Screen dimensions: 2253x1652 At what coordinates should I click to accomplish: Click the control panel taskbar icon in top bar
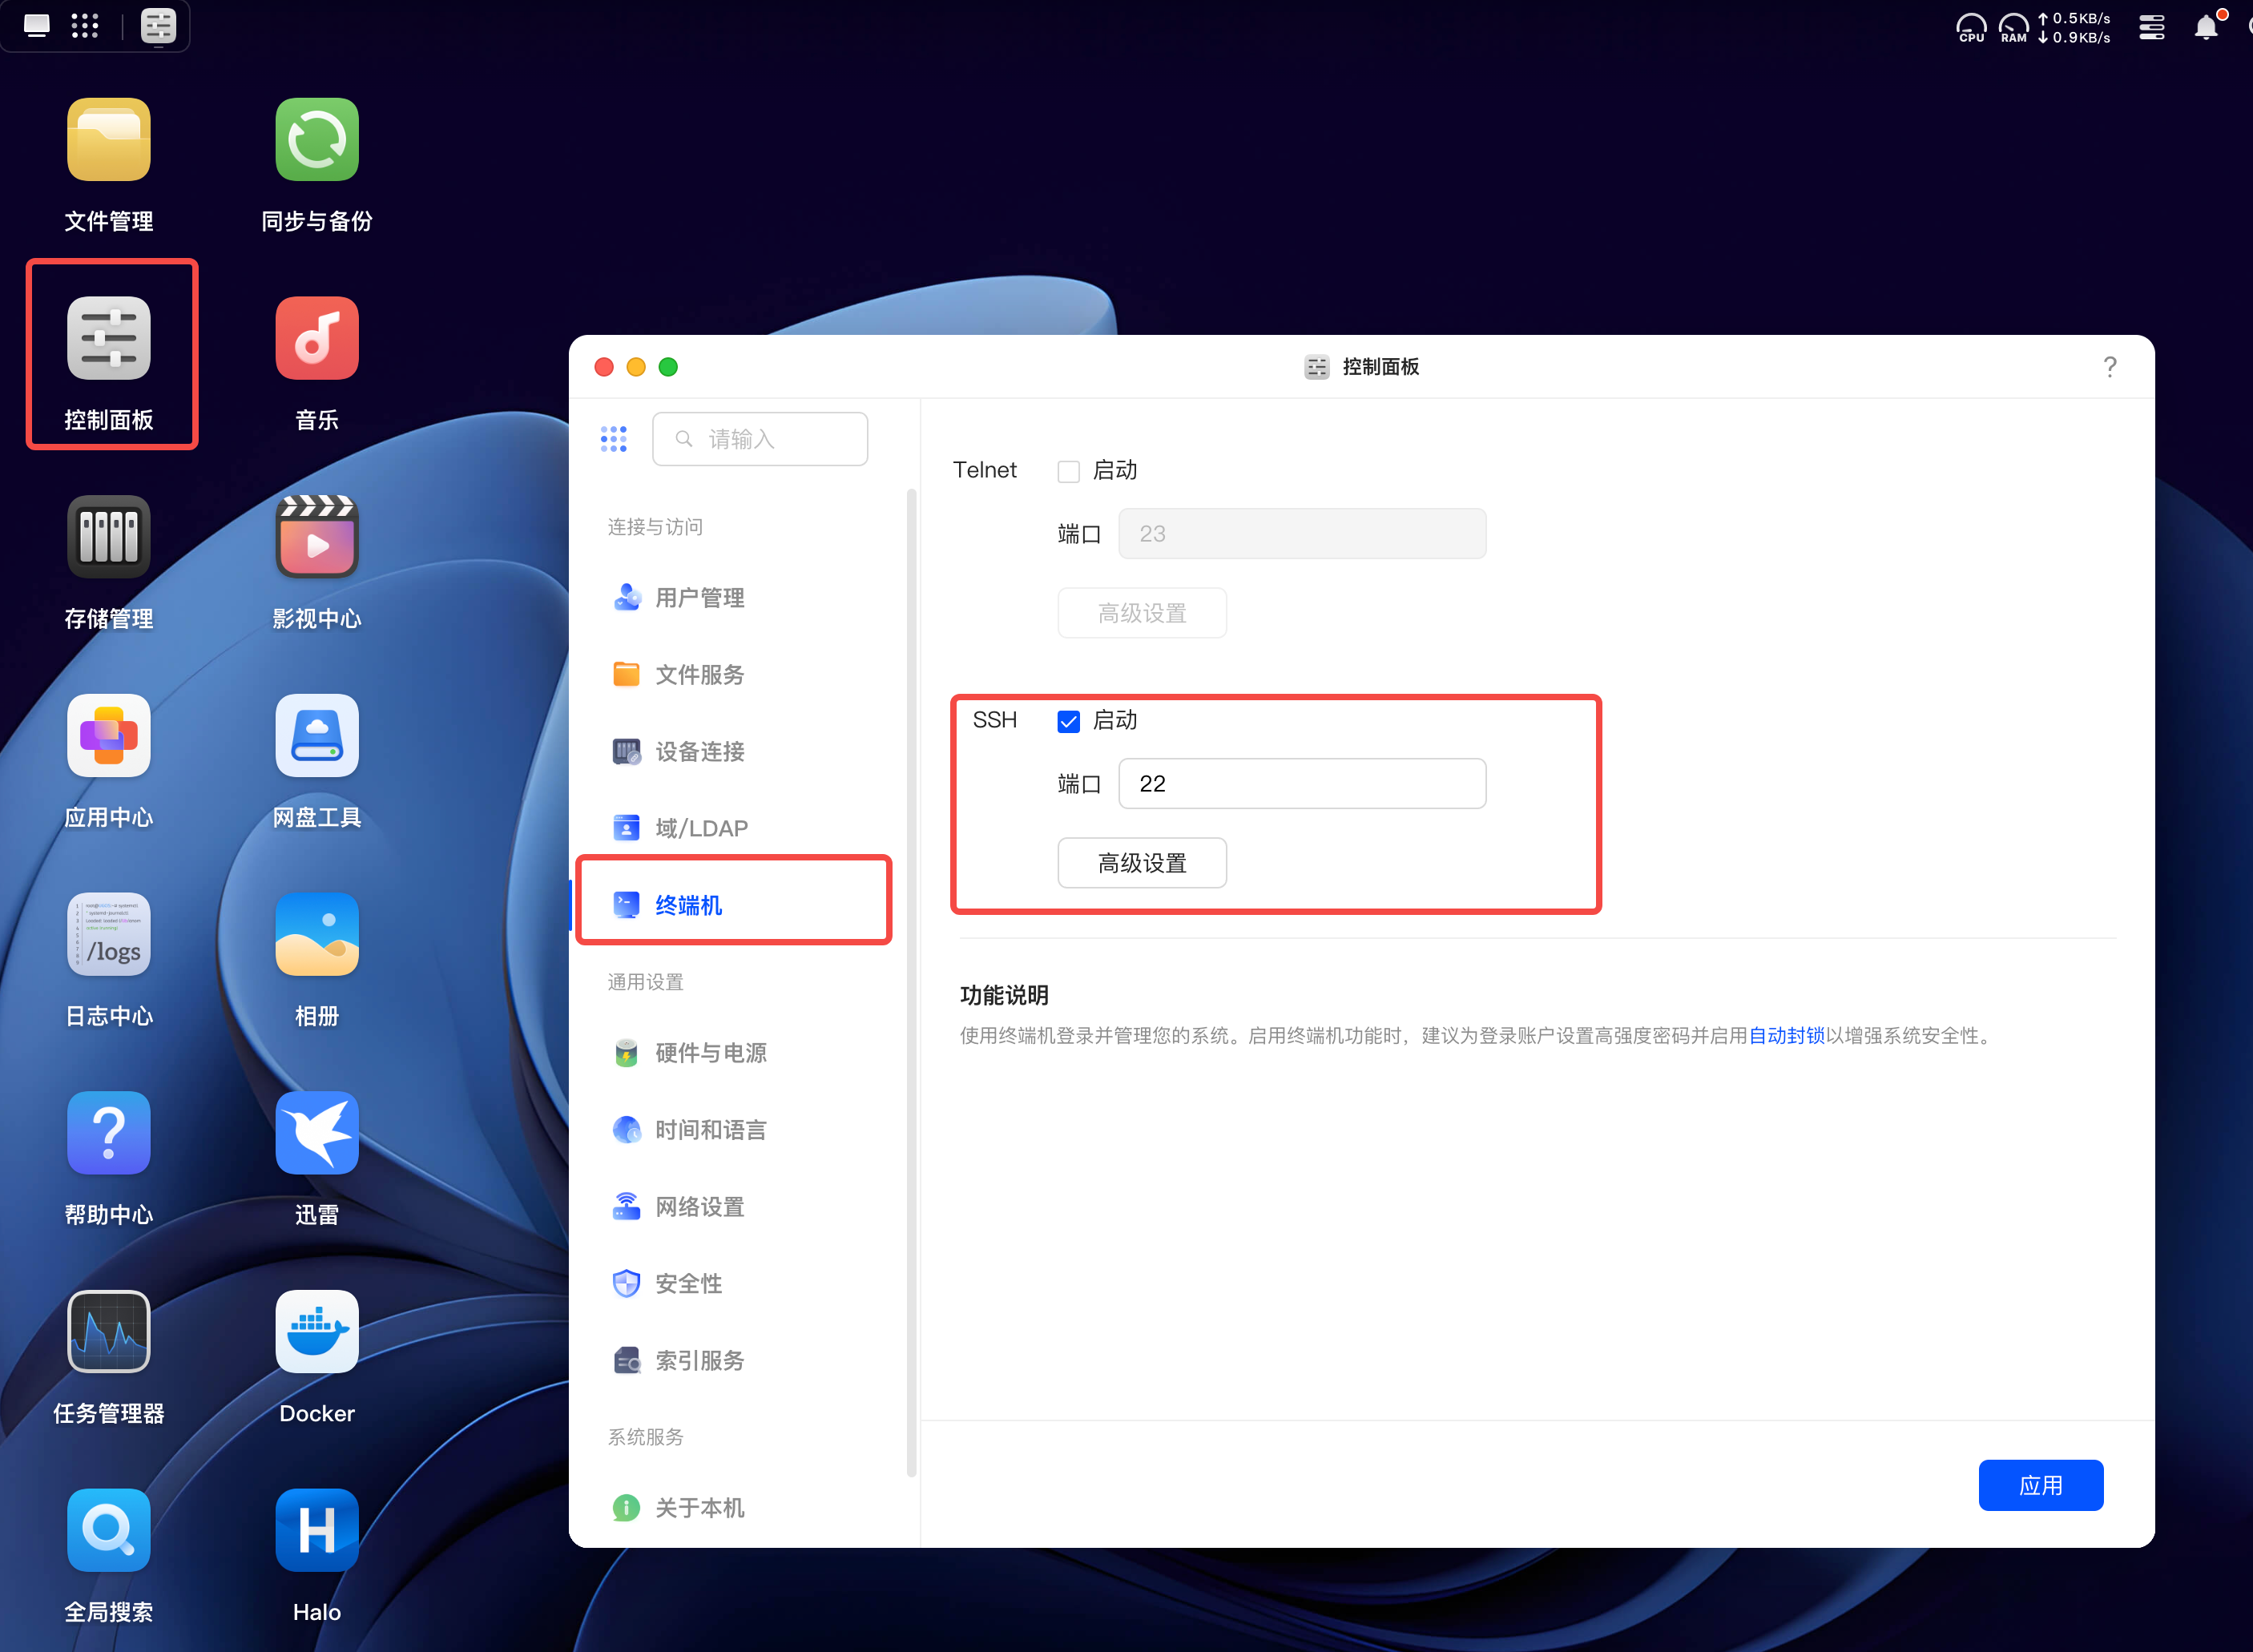click(158, 25)
